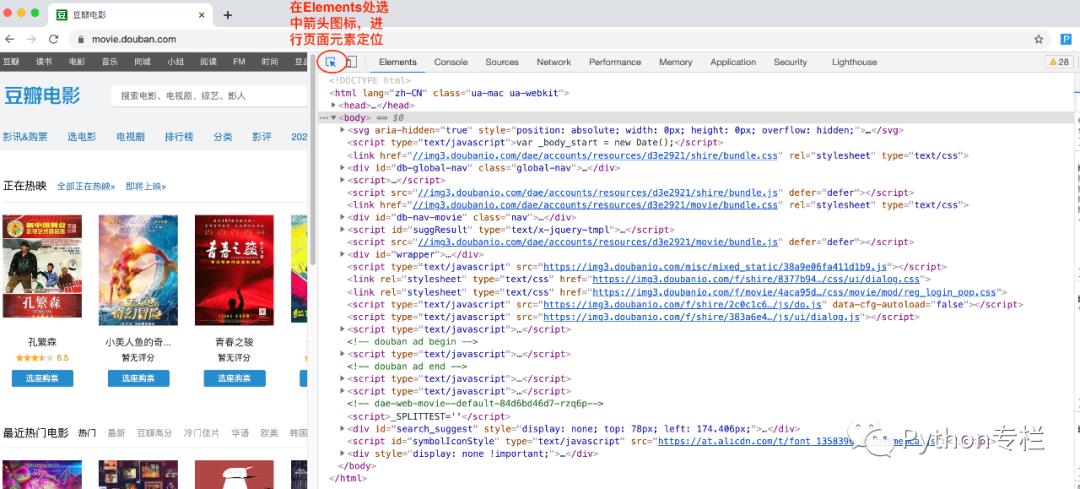Open the blue P profile icon
This screenshot has width=1080, height=489.
(1066, 39)
